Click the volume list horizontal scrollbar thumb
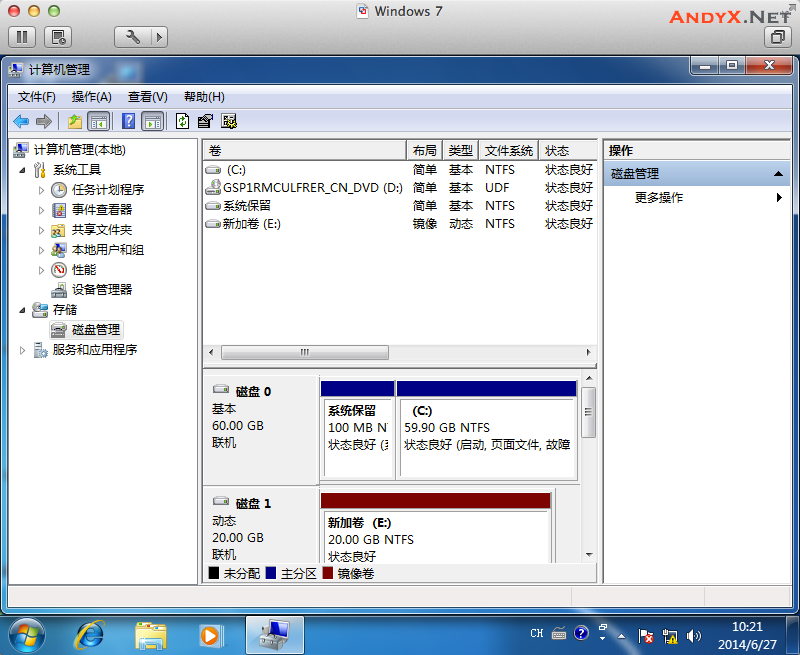Screen dimensions: 800x655 305,352
